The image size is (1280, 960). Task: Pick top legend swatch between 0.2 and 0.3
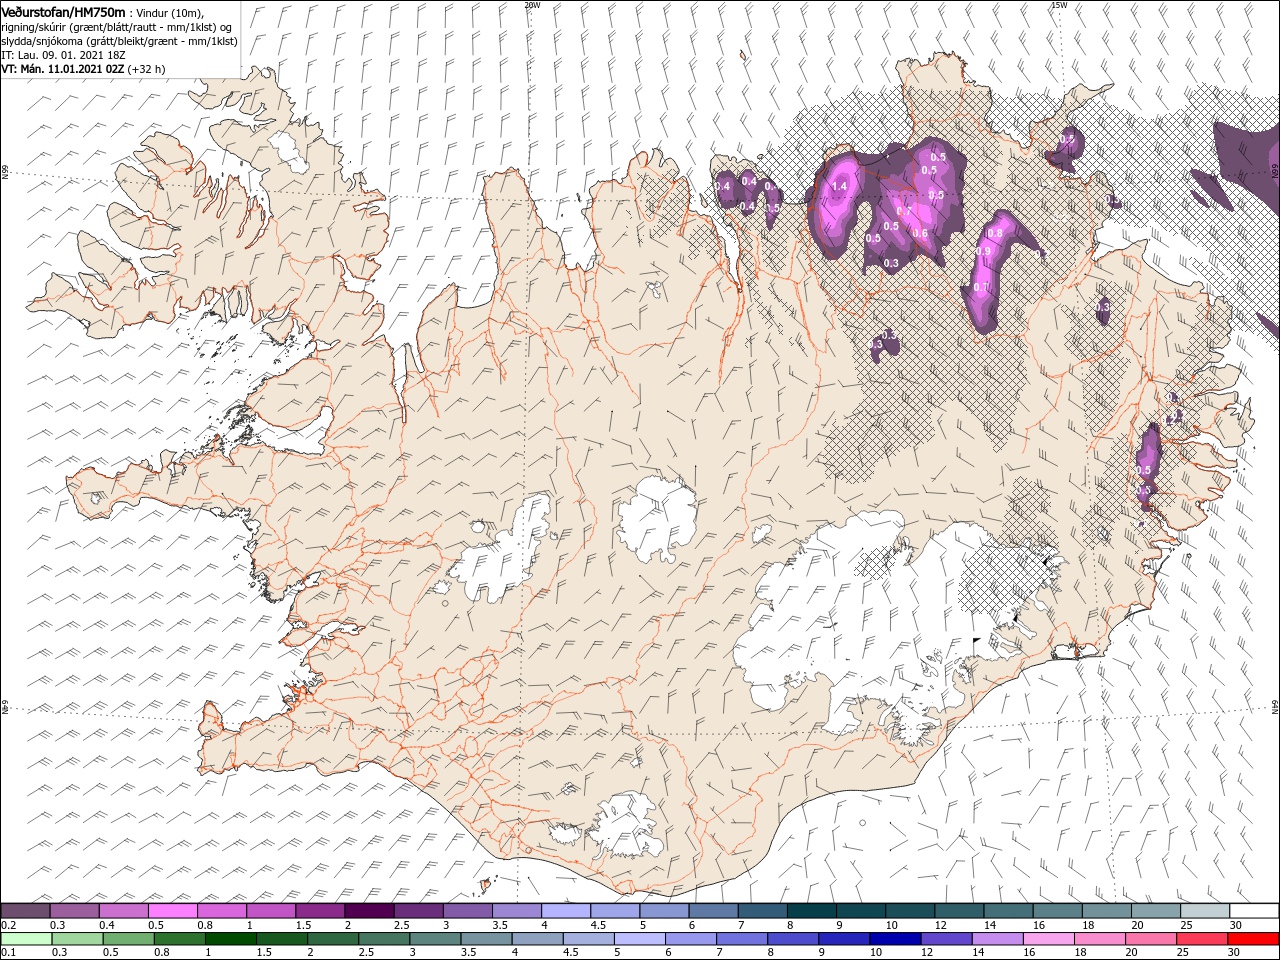click(25, 910)
